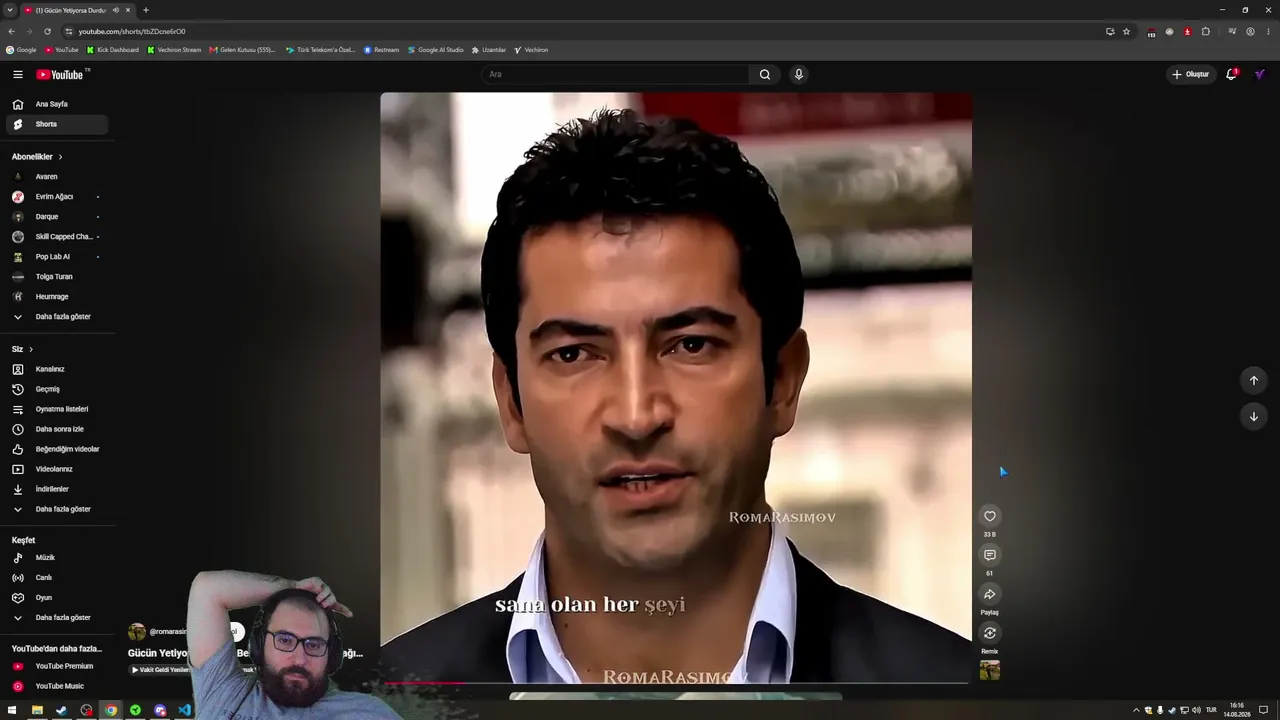Viewport: 1280px width, 720px height.
Task: Open YouTube Premium link
Action: [57, 666]
